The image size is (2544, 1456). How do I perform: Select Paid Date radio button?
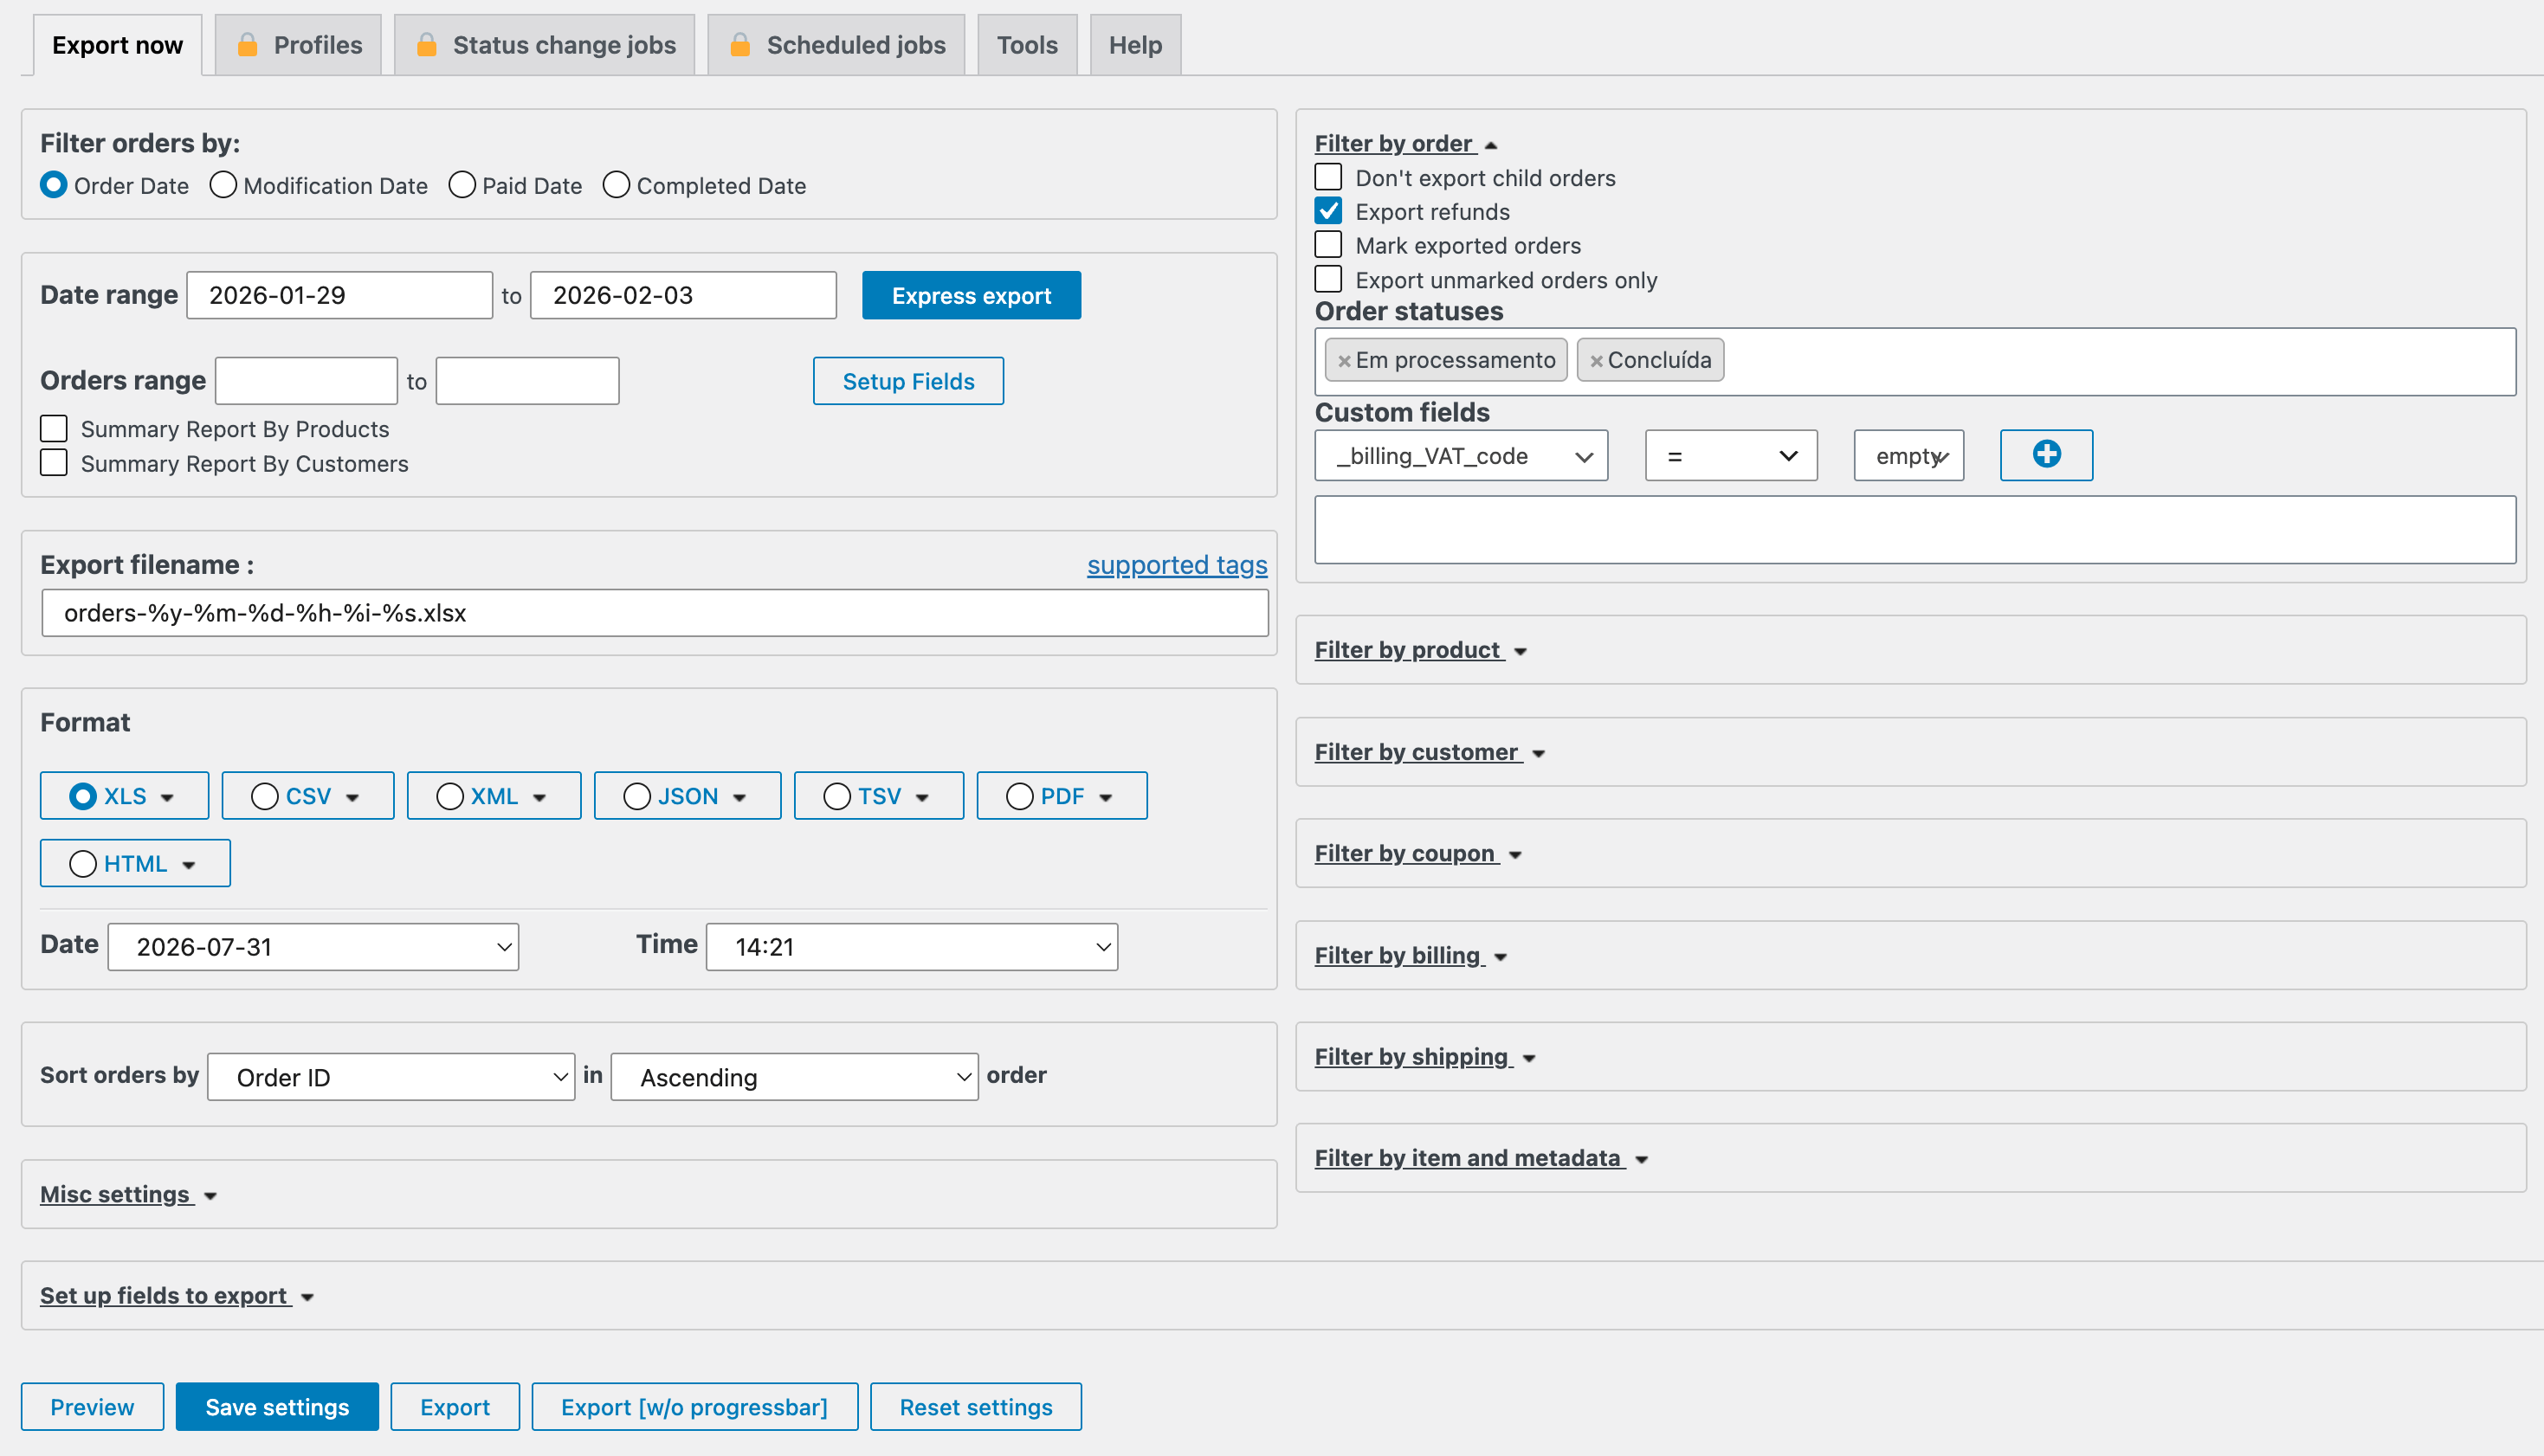point(462,185)
